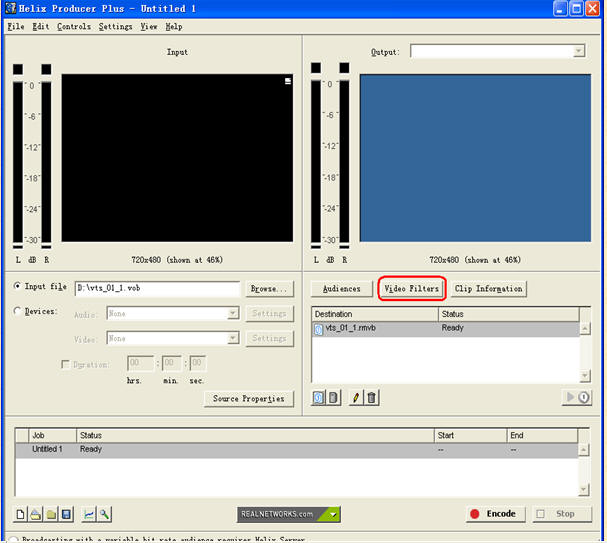Enable the Duration checkbox
The width and height of the screenshot is (607, 543).
point(66,365)
